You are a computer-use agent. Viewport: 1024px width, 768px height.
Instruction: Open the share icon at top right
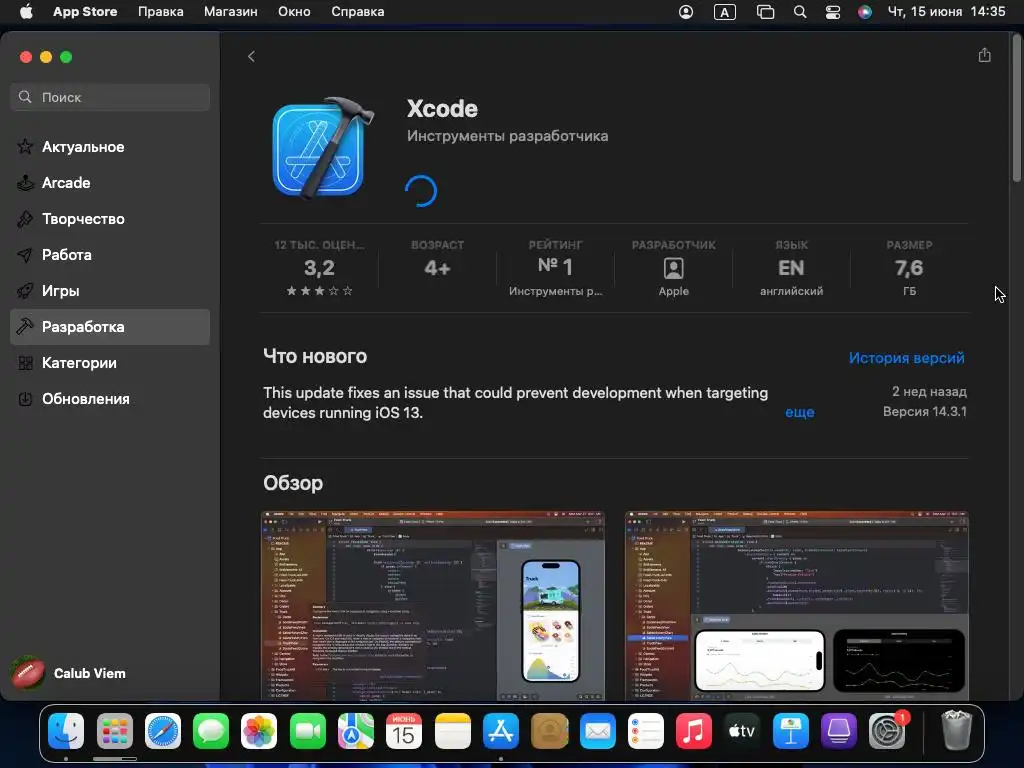click(984, 56)
